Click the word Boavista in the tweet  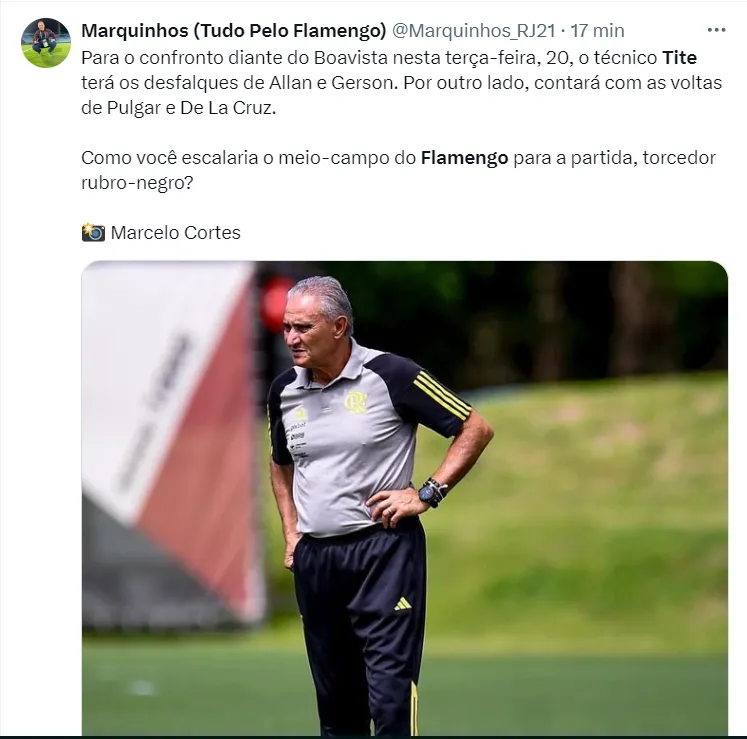coord(350,58)
